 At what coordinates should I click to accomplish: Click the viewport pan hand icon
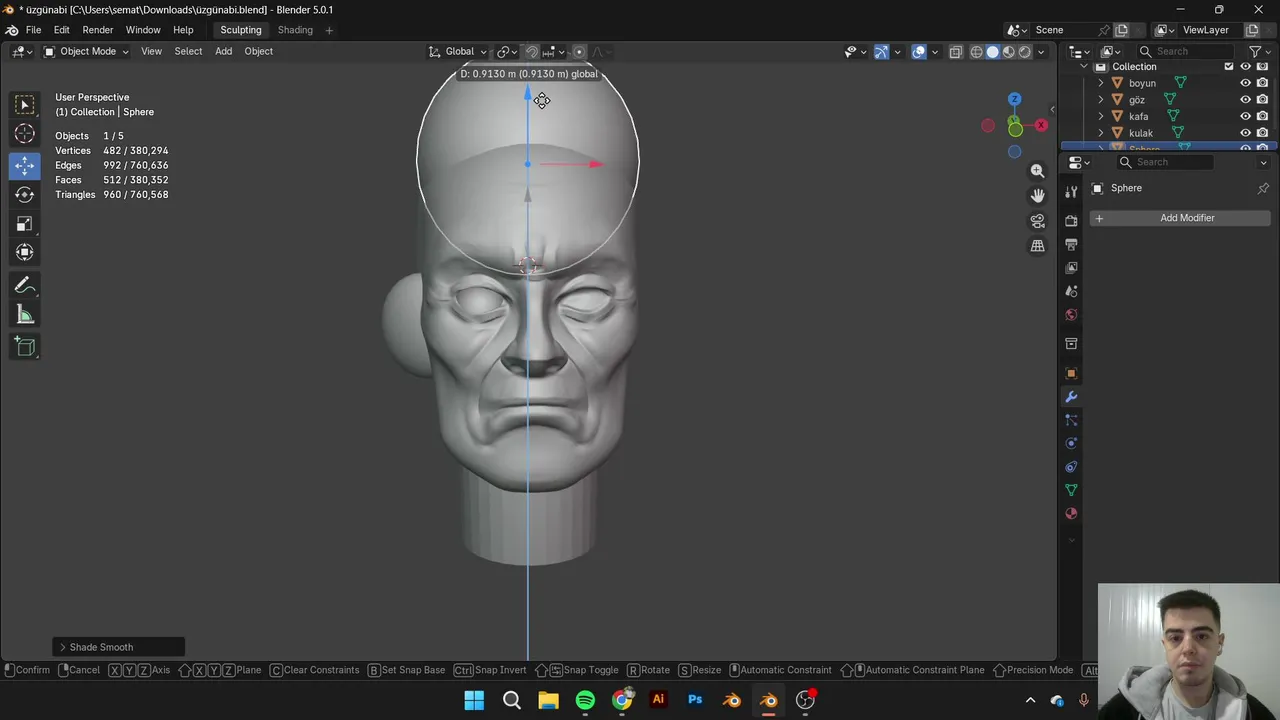click(x=1037, y=196)
